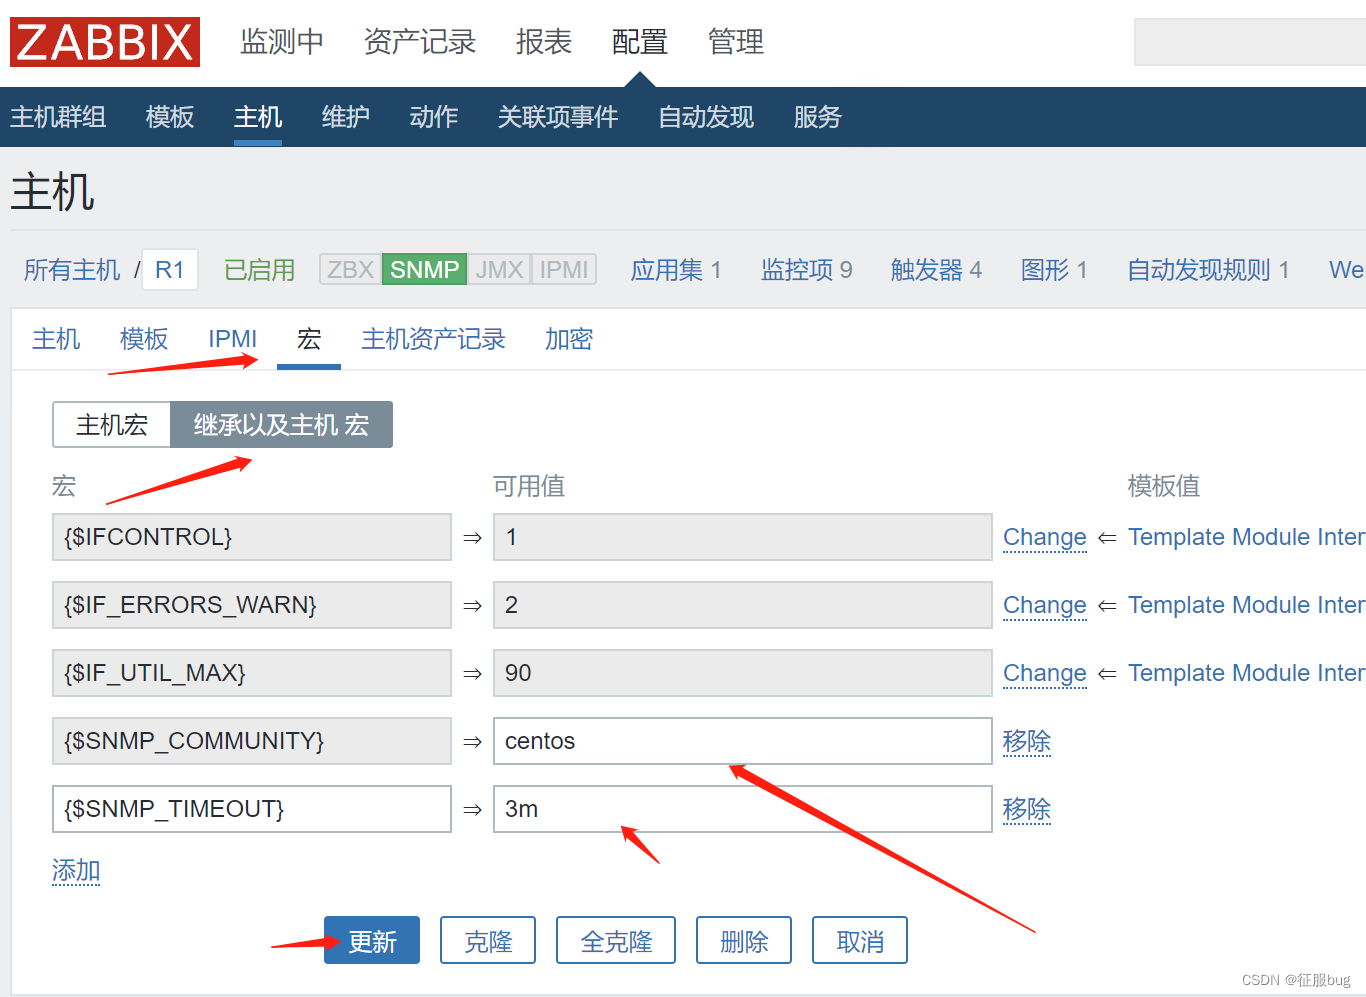This screenshot has width=1366, height=997.
Task: Click the 删除 button
Action: point(744,940)
